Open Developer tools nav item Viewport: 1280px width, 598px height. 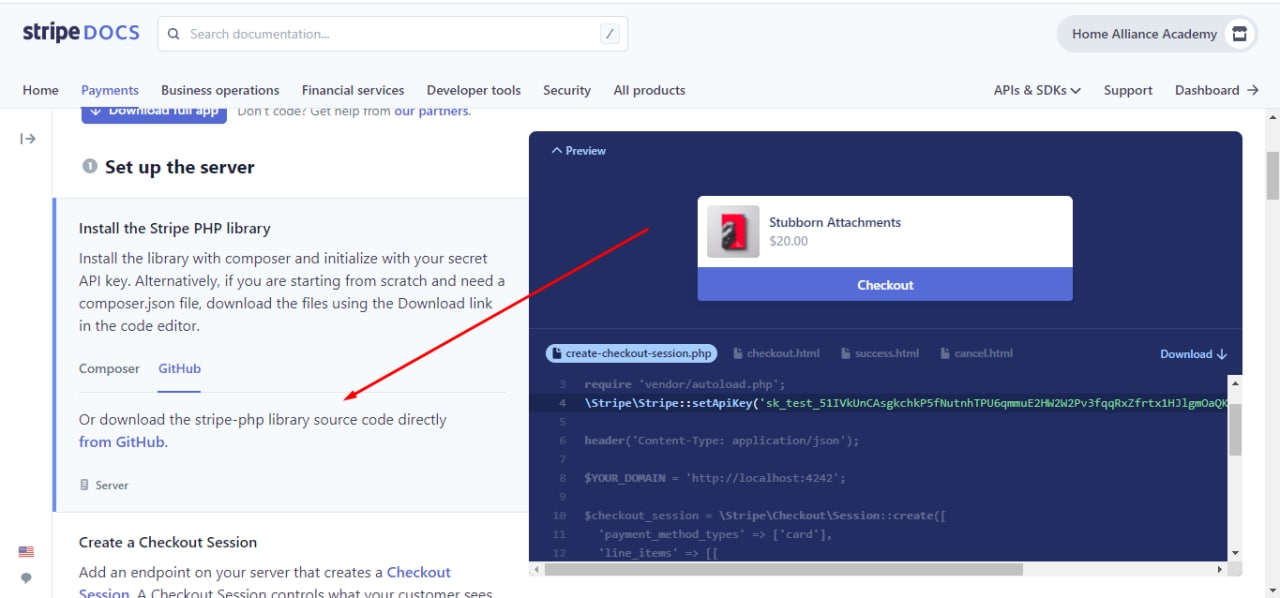click(x=474, y=90)
